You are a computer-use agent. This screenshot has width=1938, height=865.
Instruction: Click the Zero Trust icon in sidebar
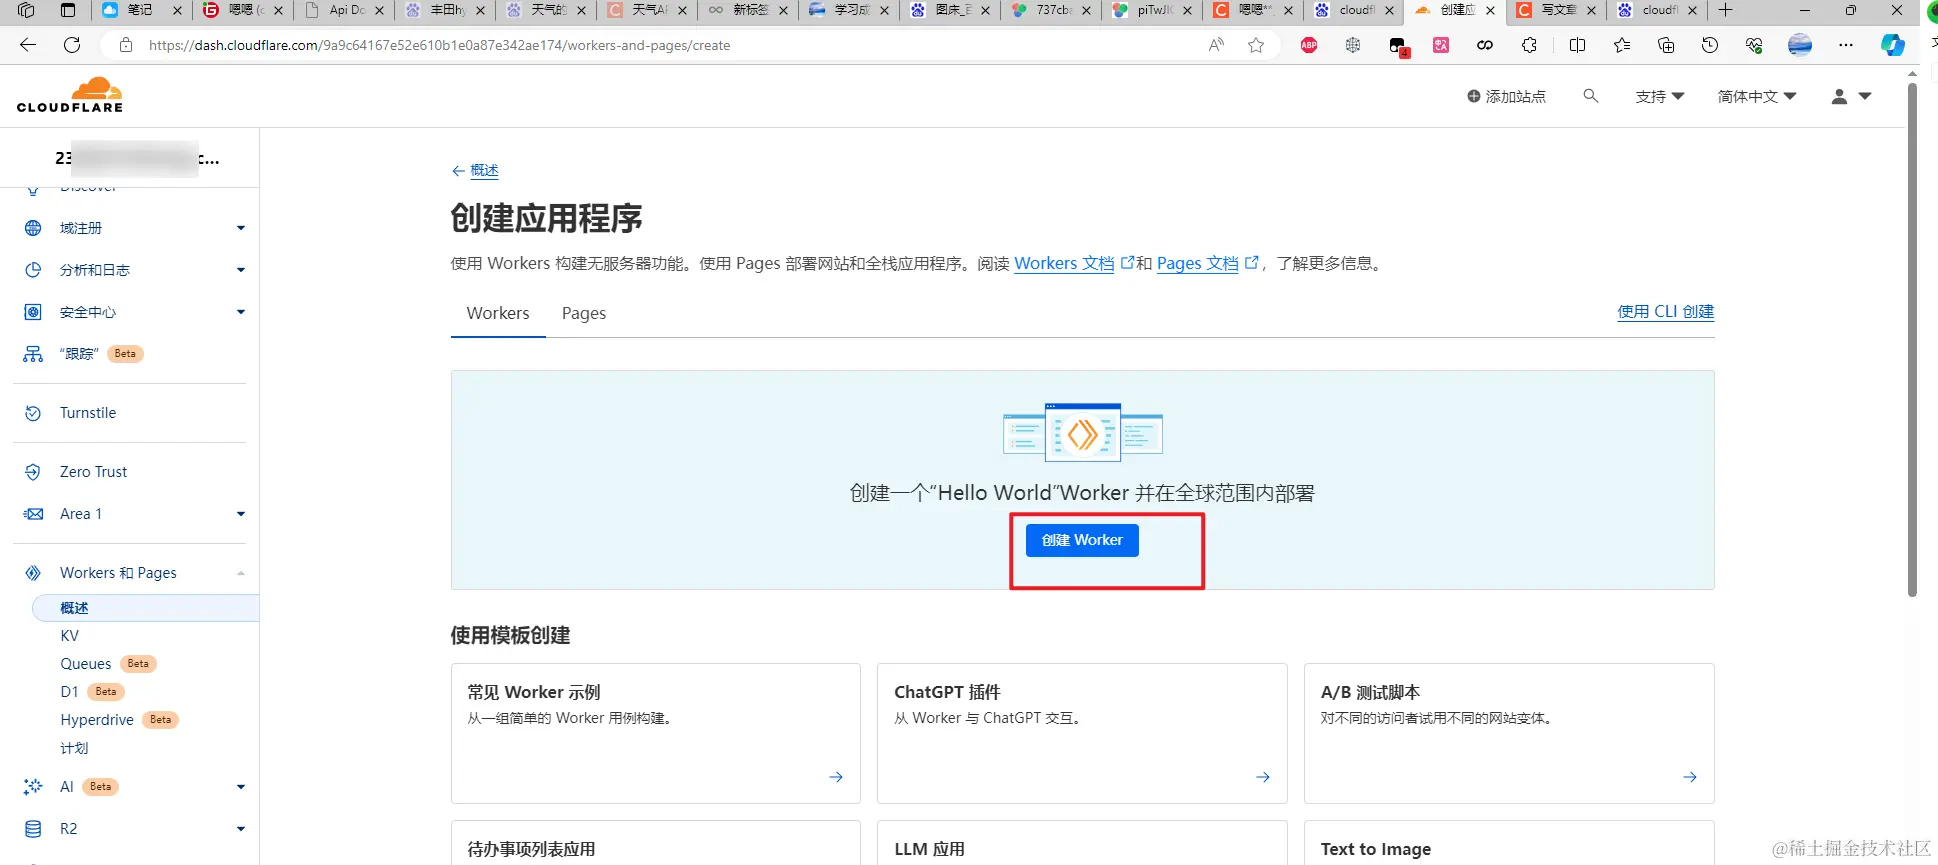[x=33, y=472]
